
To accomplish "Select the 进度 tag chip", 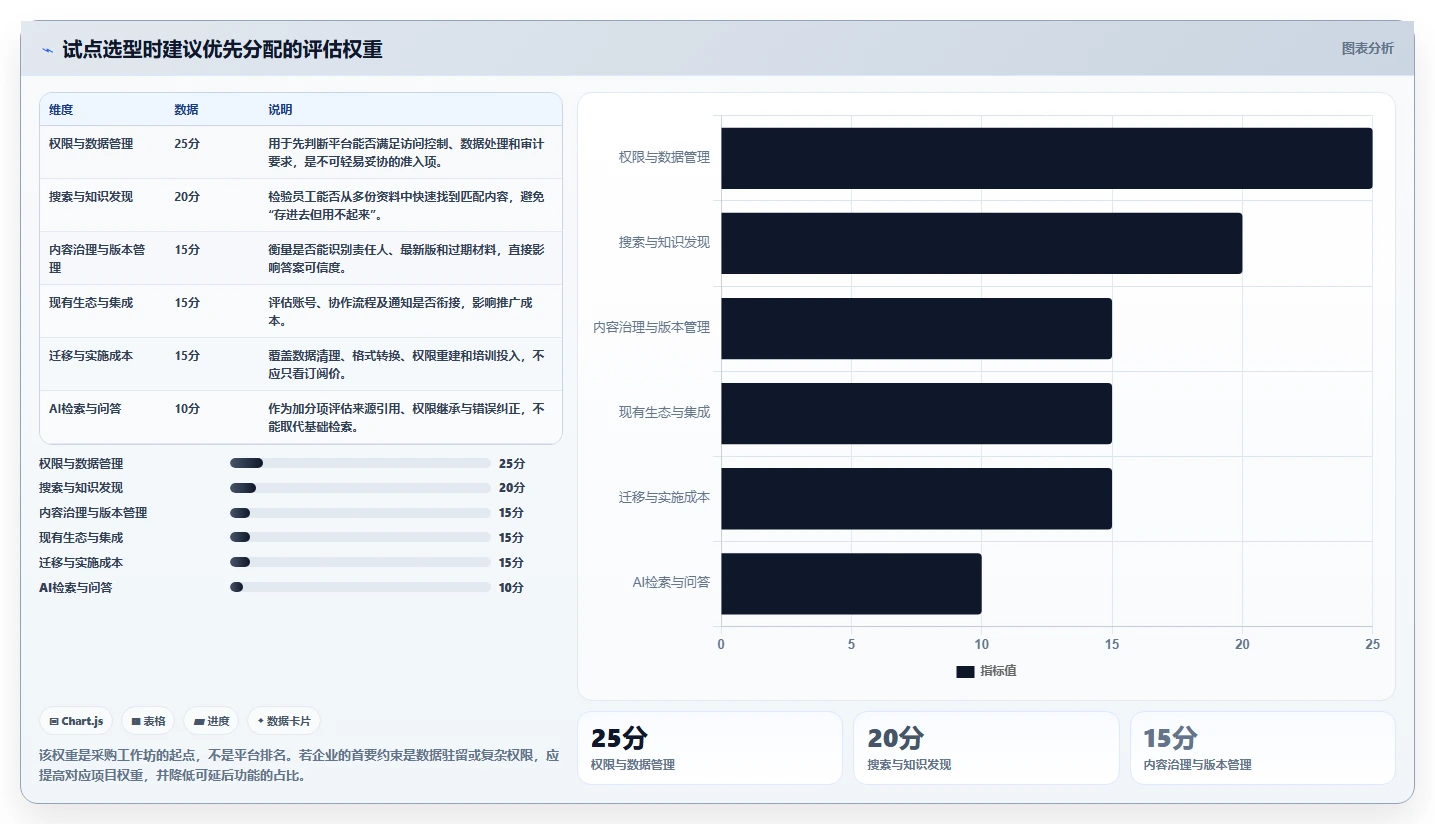I will (x=211, y=721).
